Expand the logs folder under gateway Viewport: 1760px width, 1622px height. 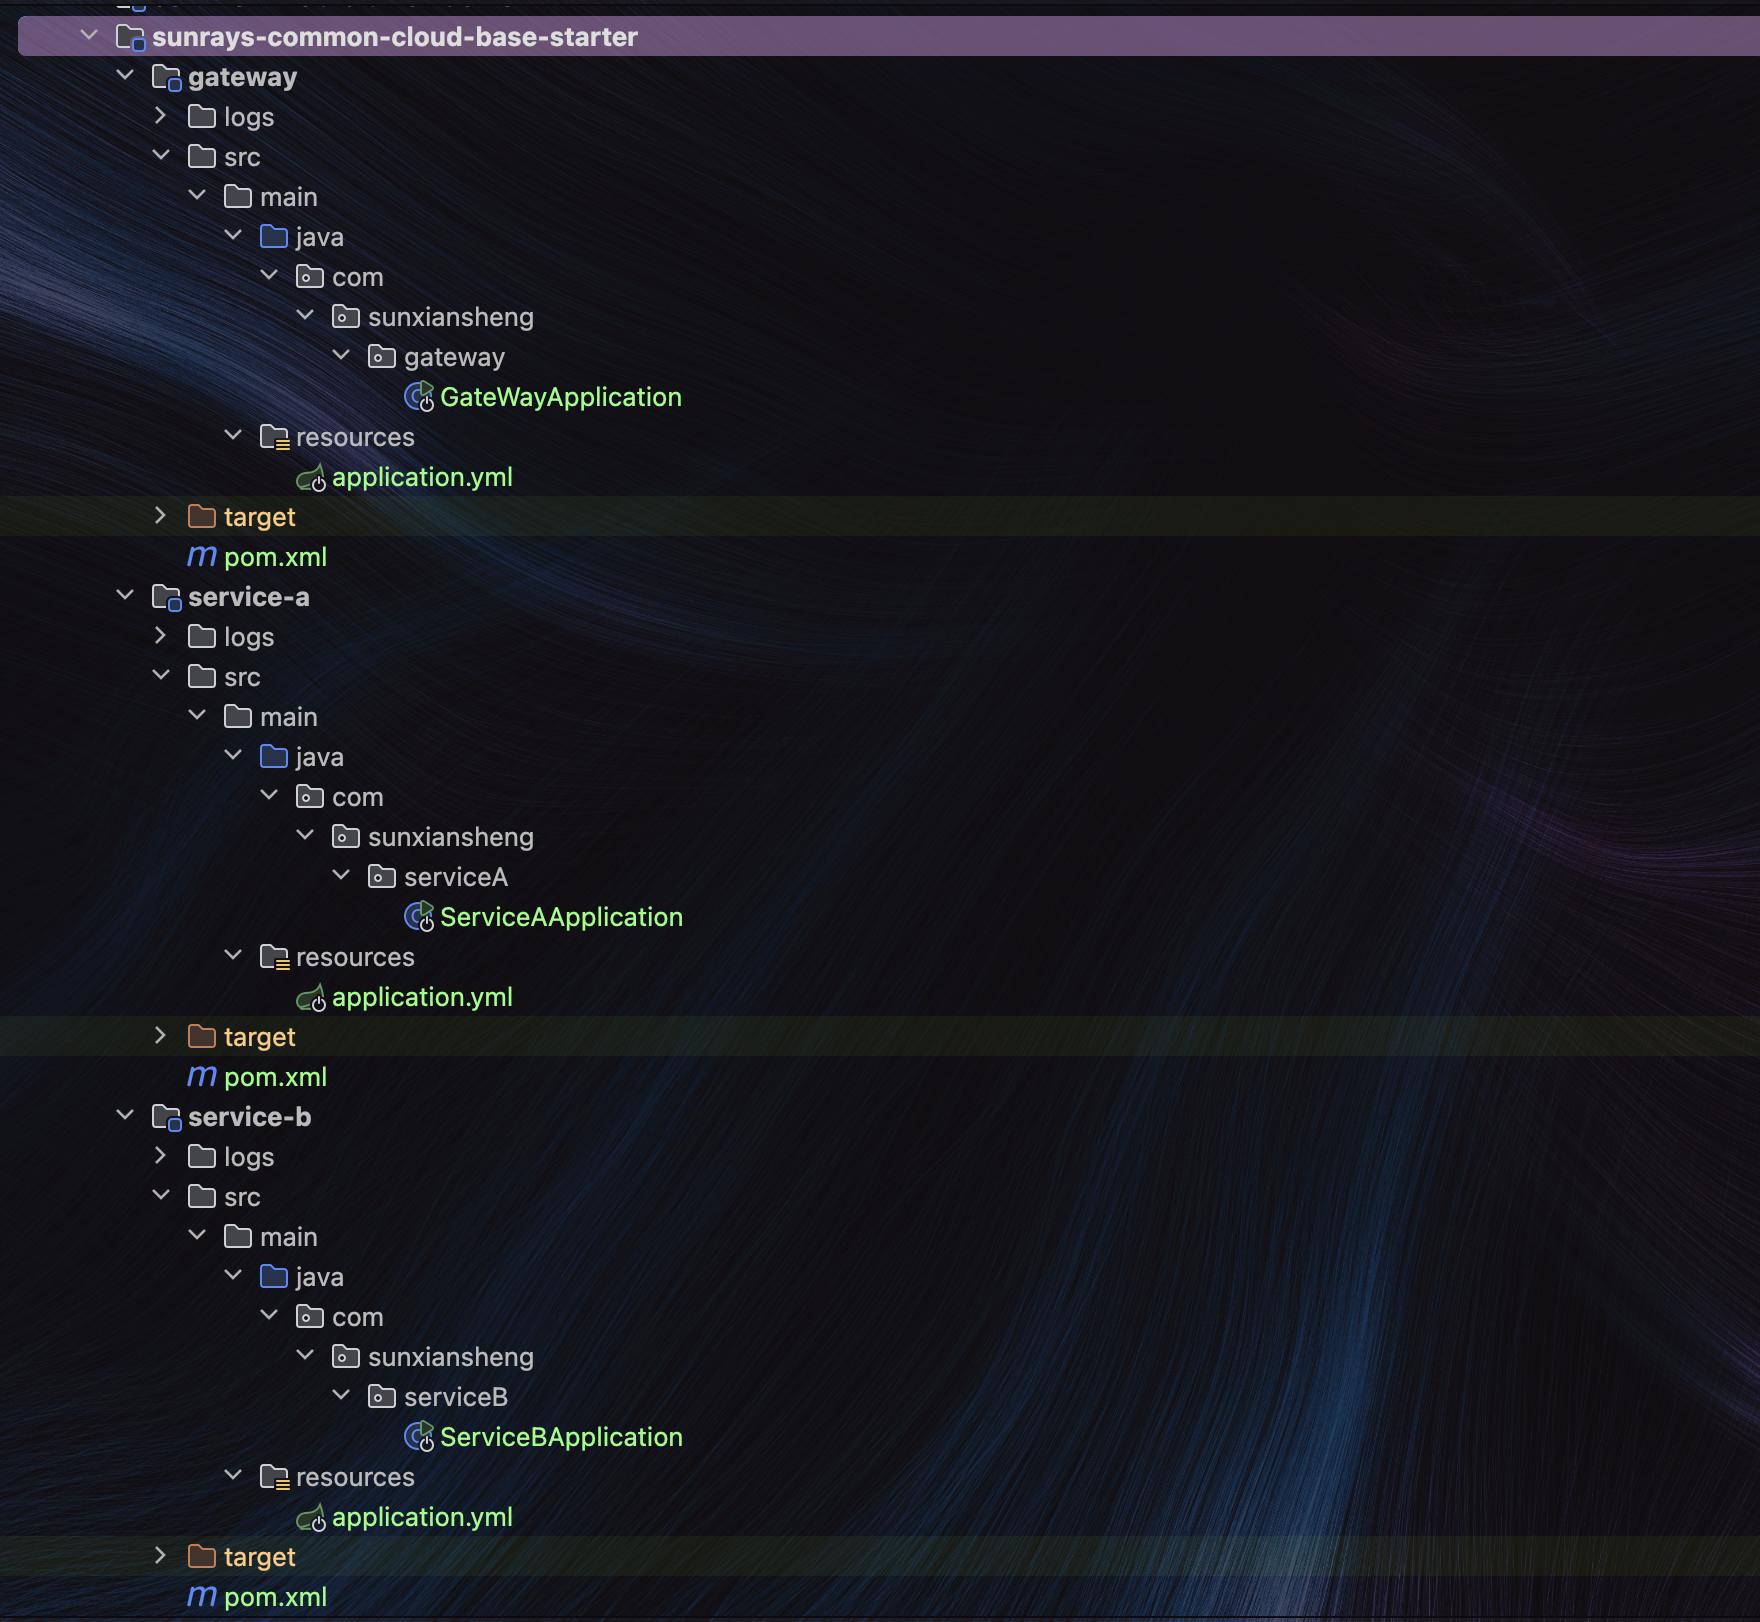(x=161, y=116)
